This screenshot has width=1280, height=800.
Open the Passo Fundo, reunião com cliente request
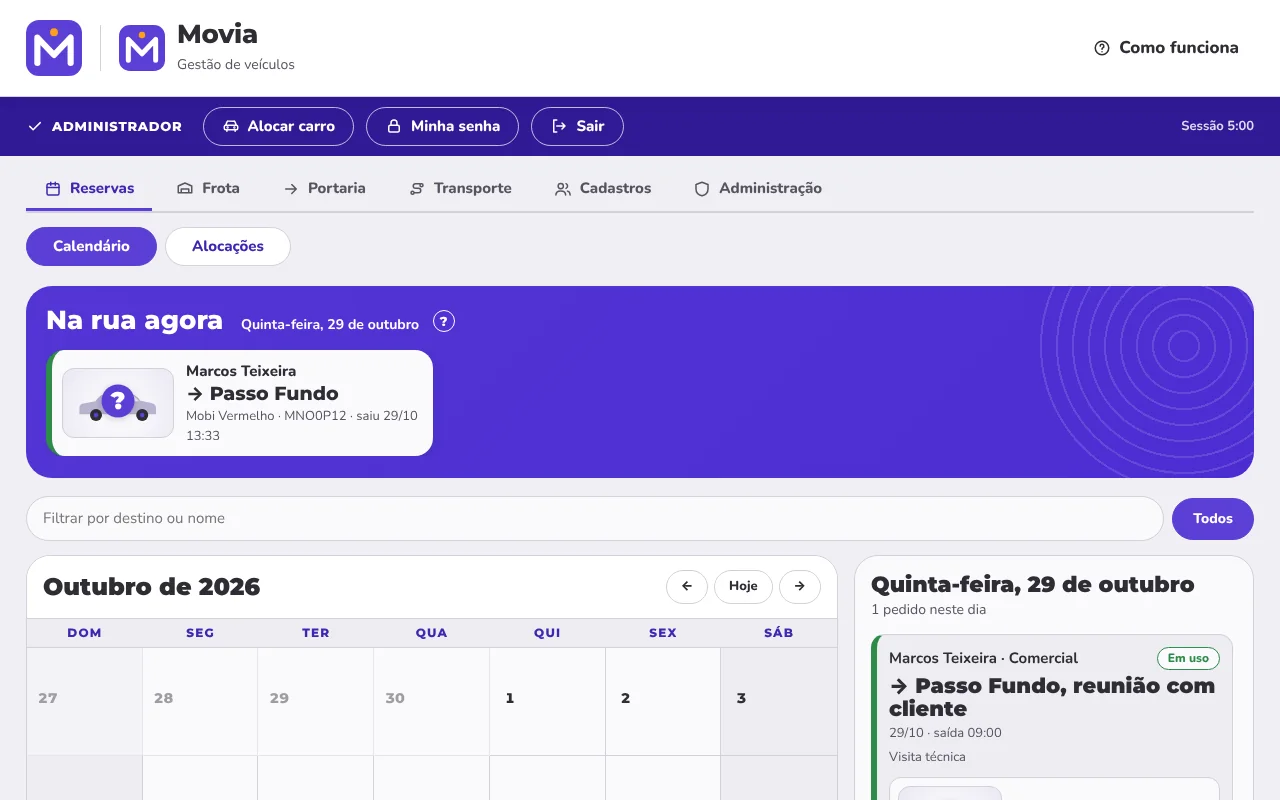1052,697
